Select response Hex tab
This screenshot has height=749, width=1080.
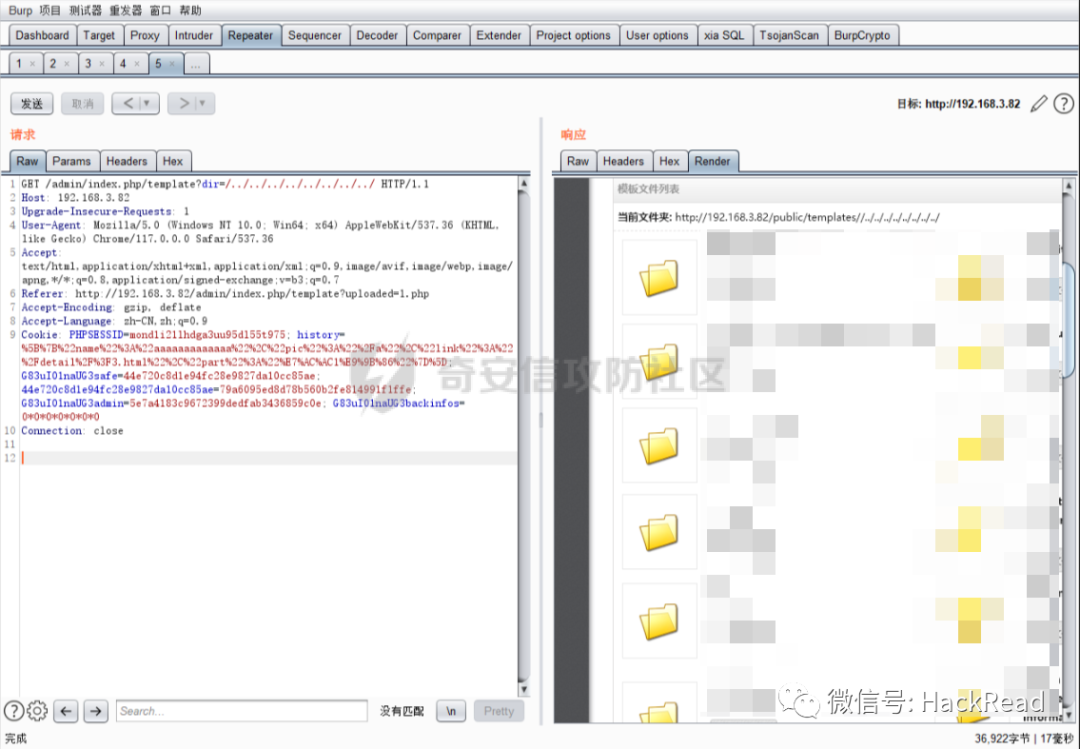click(x=669, y=161)
